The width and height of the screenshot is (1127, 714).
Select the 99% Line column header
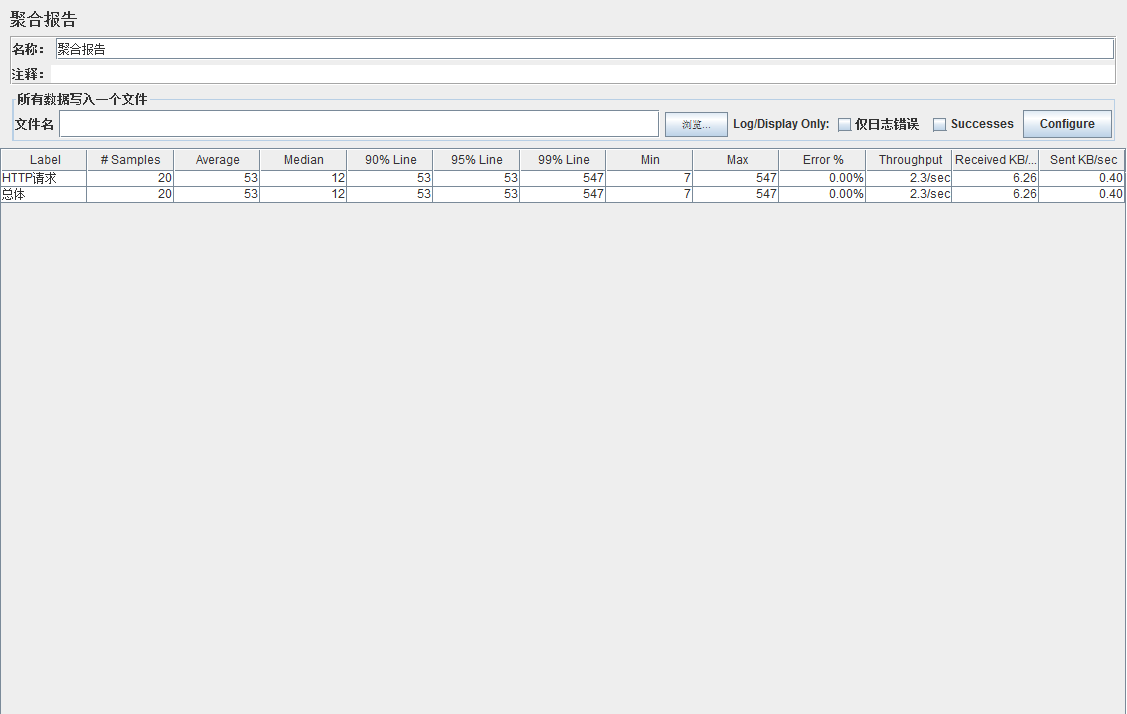(x=563, y=160)
